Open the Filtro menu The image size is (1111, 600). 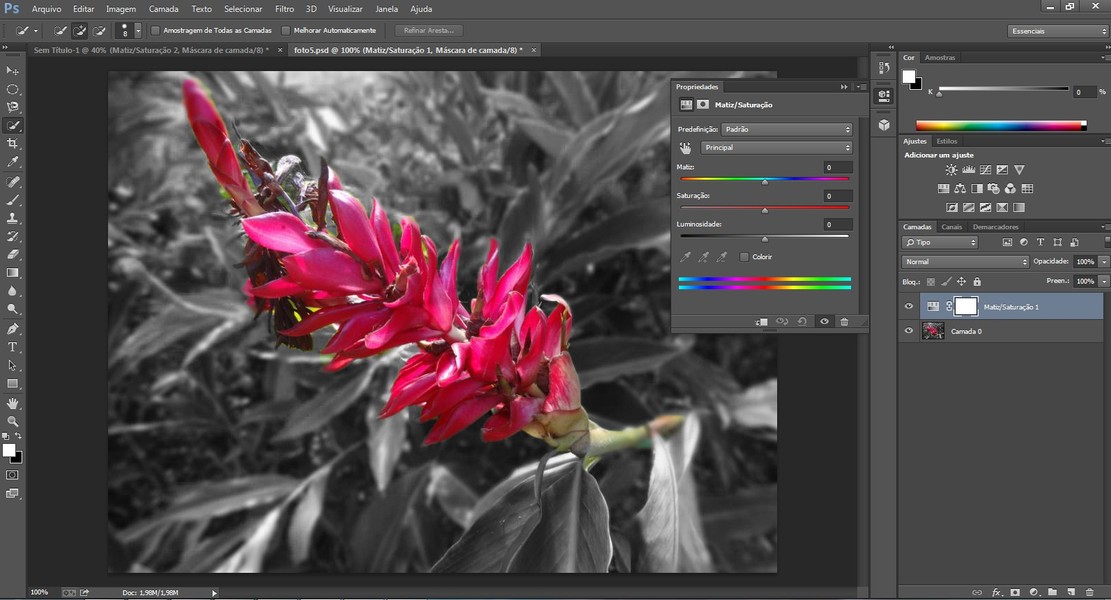[x=284, y=9]
